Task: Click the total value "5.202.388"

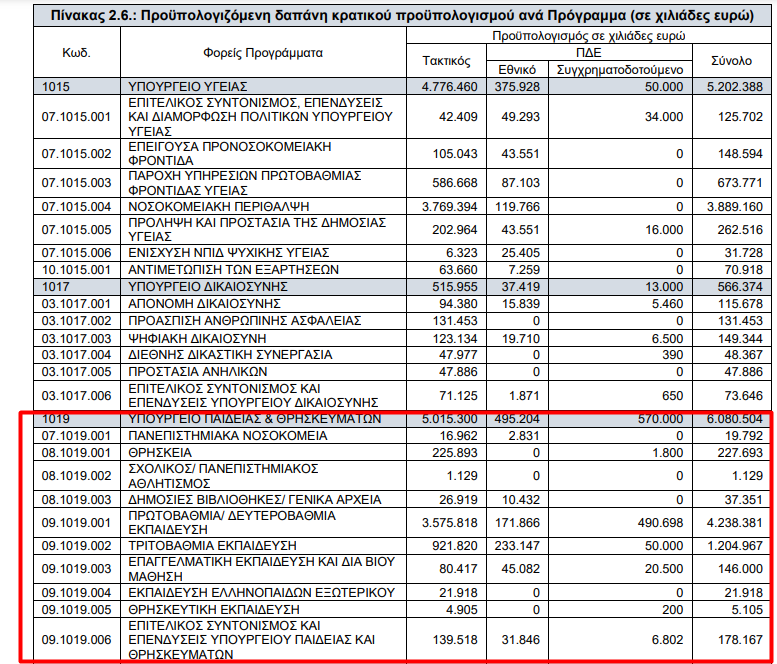Action: (731, 87)
